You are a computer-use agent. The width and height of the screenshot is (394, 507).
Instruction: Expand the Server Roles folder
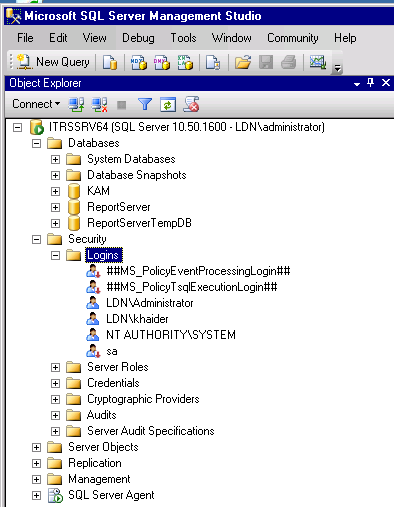pyautogui.click(x=55, y=367)
